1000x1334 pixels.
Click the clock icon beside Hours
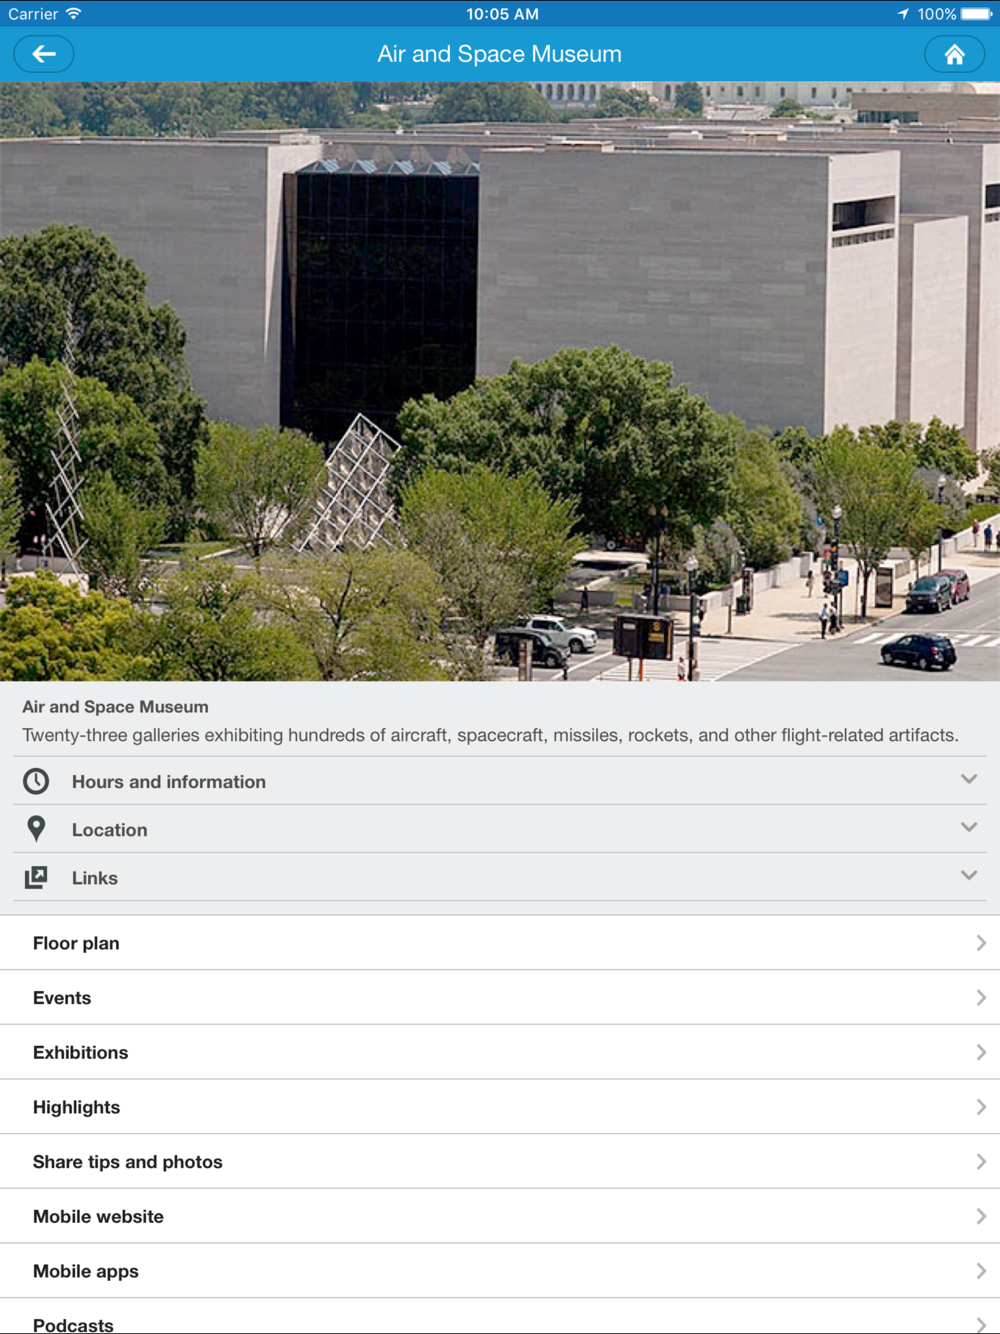tap(36, 781)
